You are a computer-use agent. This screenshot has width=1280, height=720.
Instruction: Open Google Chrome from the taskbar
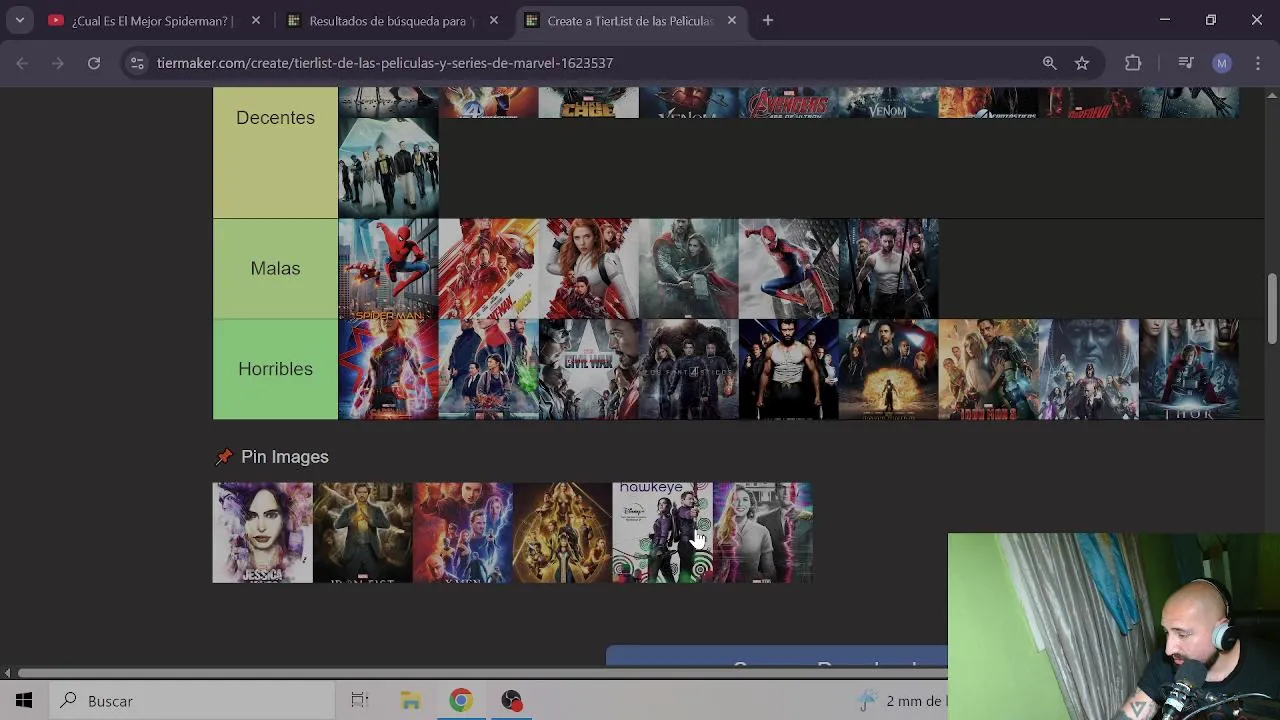tap(461, 701)
